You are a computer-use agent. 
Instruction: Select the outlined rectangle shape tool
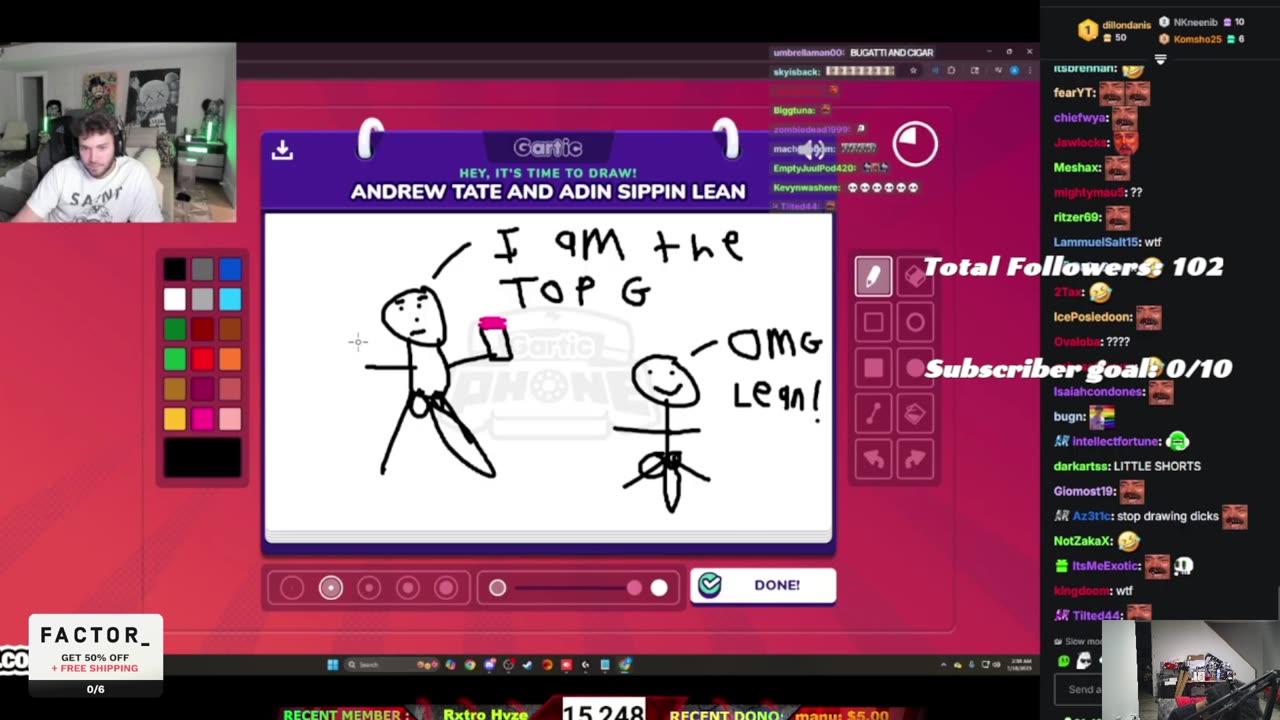[873, 322]
